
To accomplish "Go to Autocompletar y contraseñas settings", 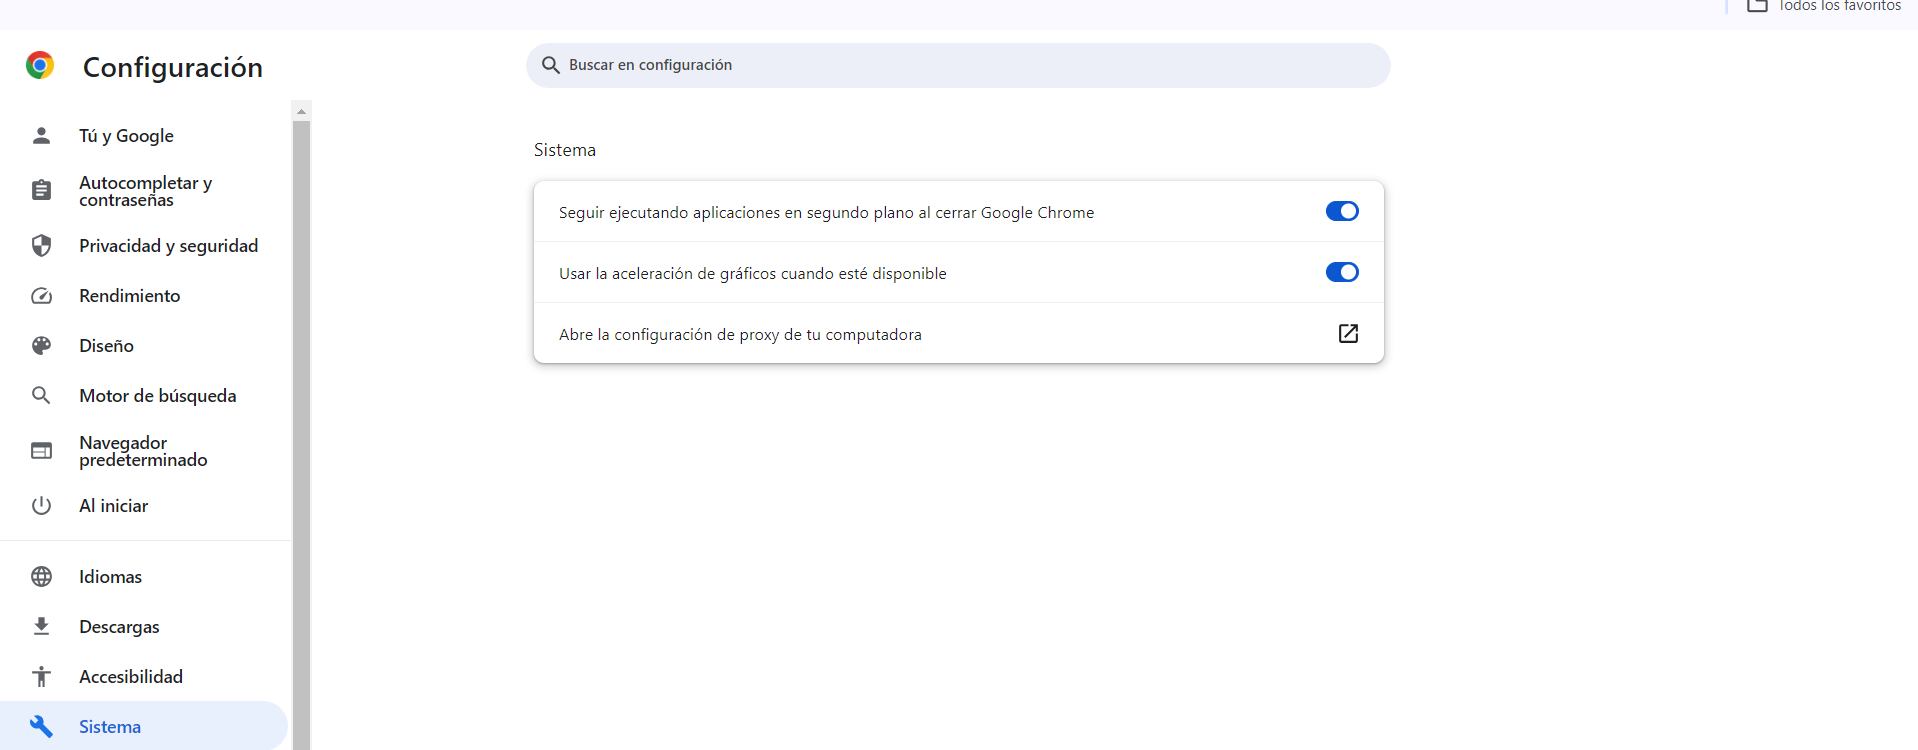I will click(144, 191).
